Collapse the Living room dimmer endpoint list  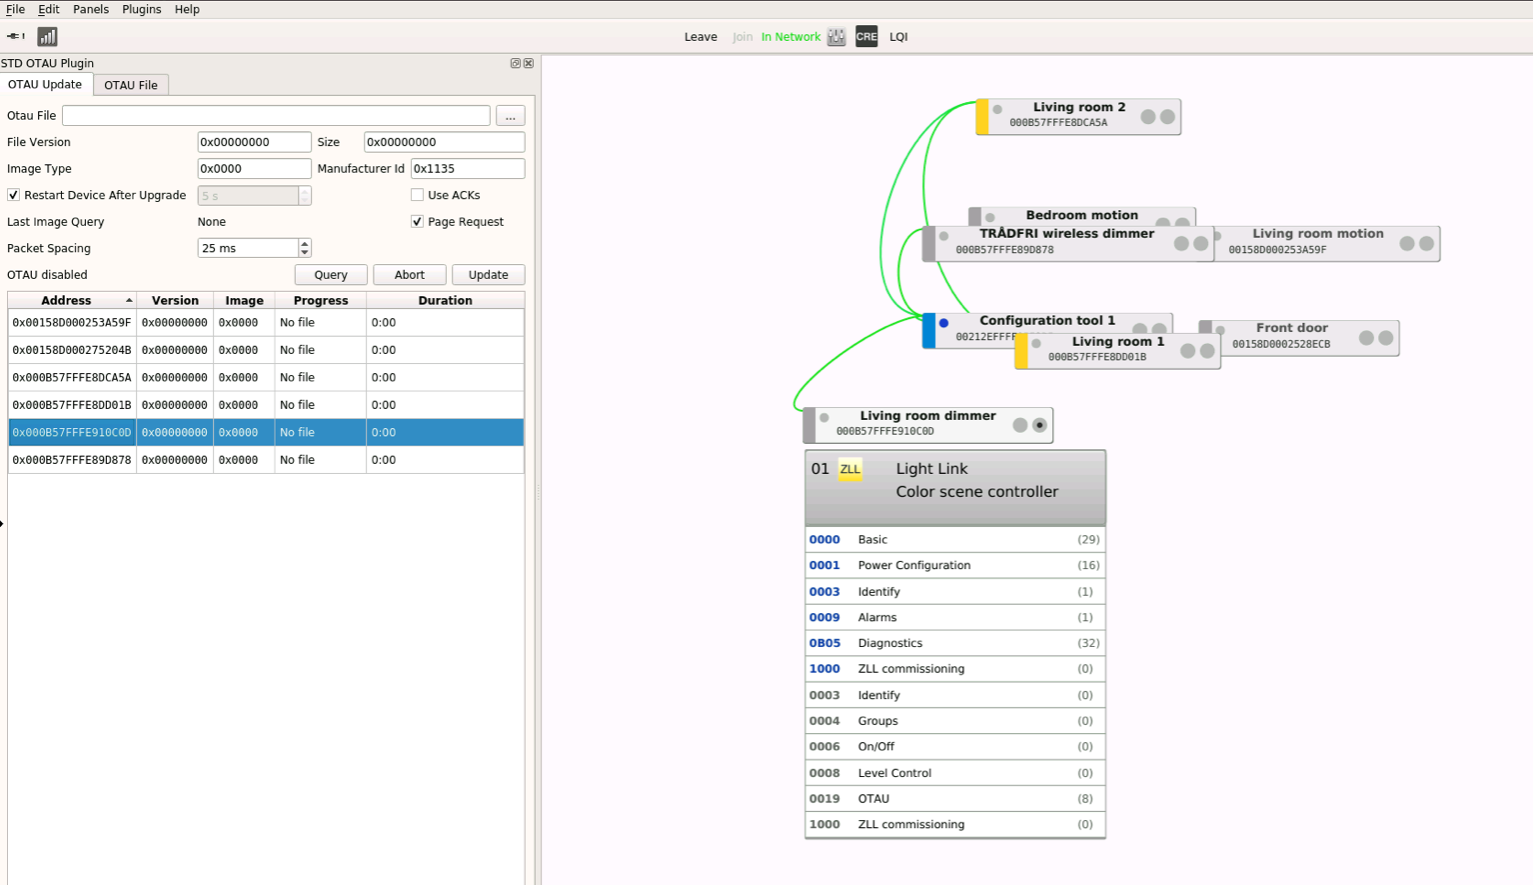pos(1040,425)
